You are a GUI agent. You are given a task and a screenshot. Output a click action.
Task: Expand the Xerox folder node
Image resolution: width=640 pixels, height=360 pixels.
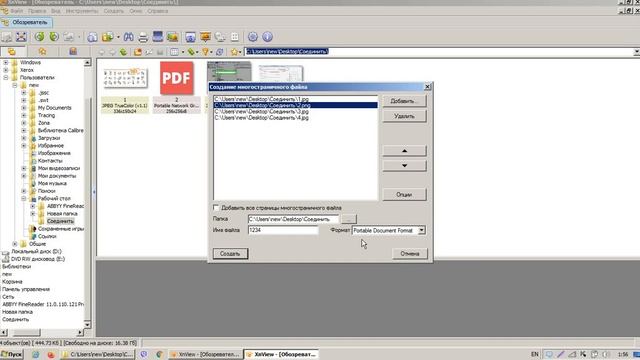tap(6, 70)
